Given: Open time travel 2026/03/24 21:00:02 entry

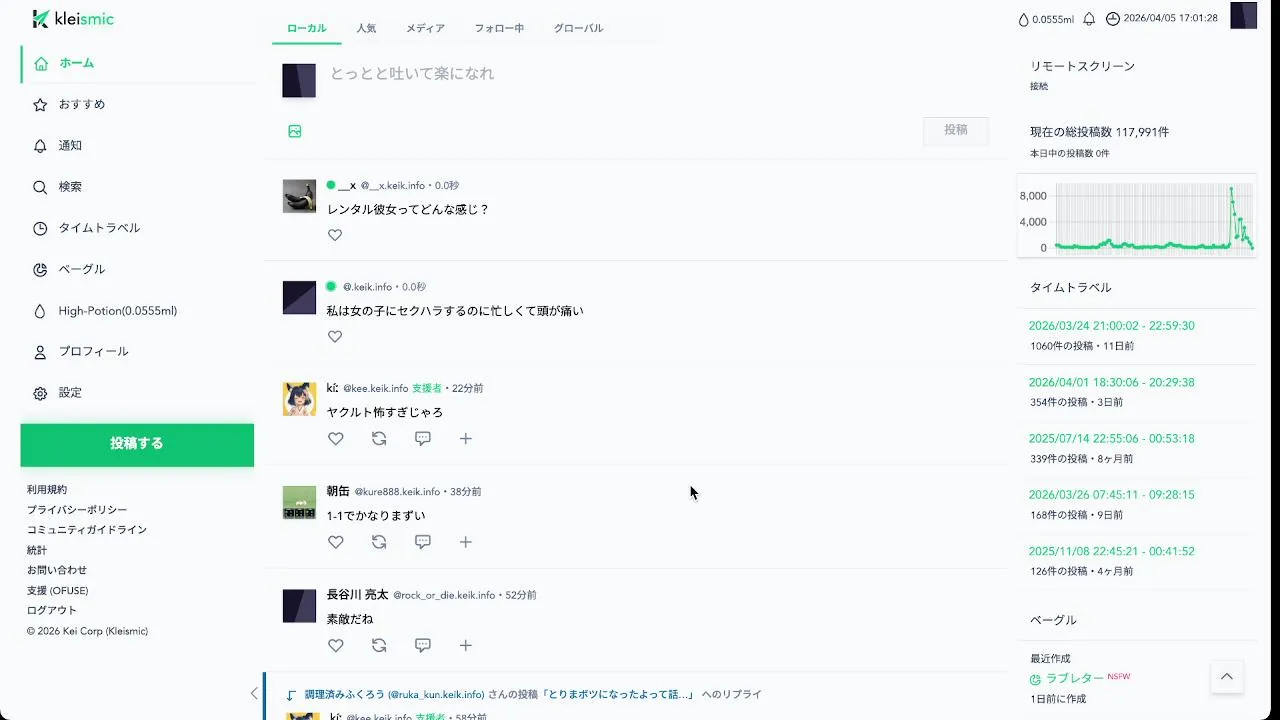Looking at the screenshot, I should pyautogui.click(x=1111, y=326).
